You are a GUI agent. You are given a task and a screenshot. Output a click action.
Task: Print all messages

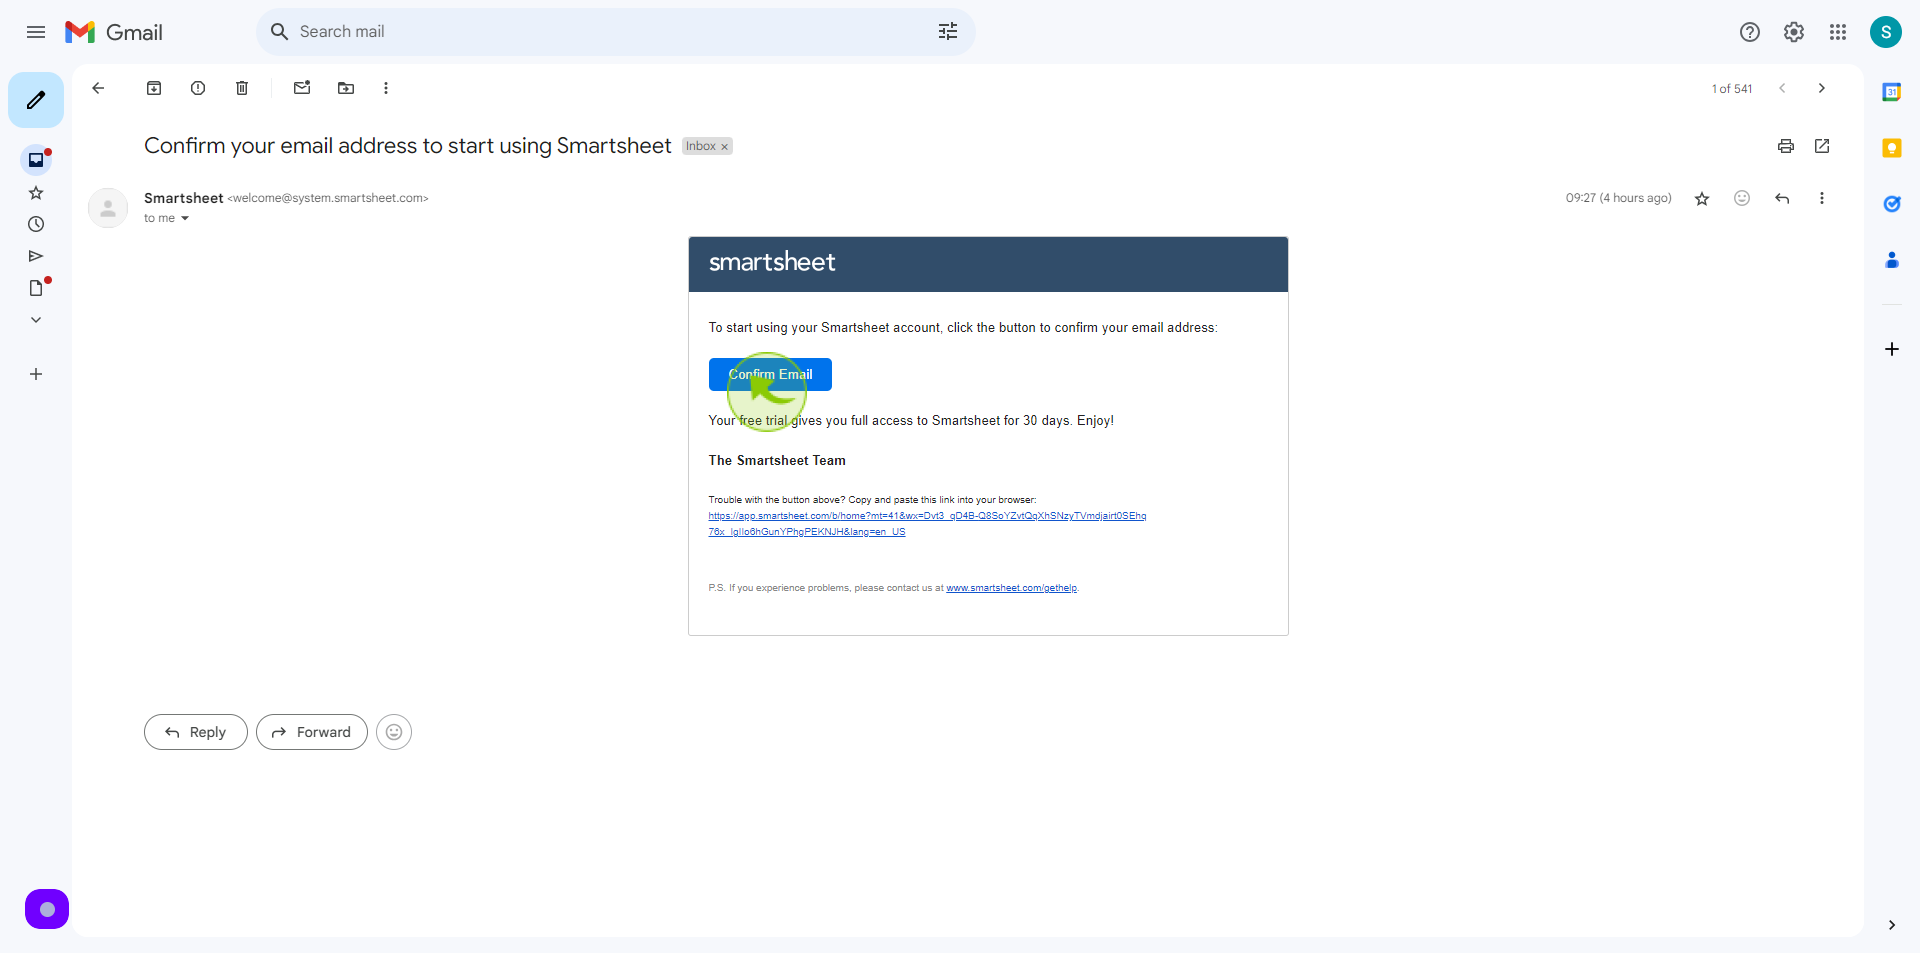pyautogui.click(x=1786, y=146)
